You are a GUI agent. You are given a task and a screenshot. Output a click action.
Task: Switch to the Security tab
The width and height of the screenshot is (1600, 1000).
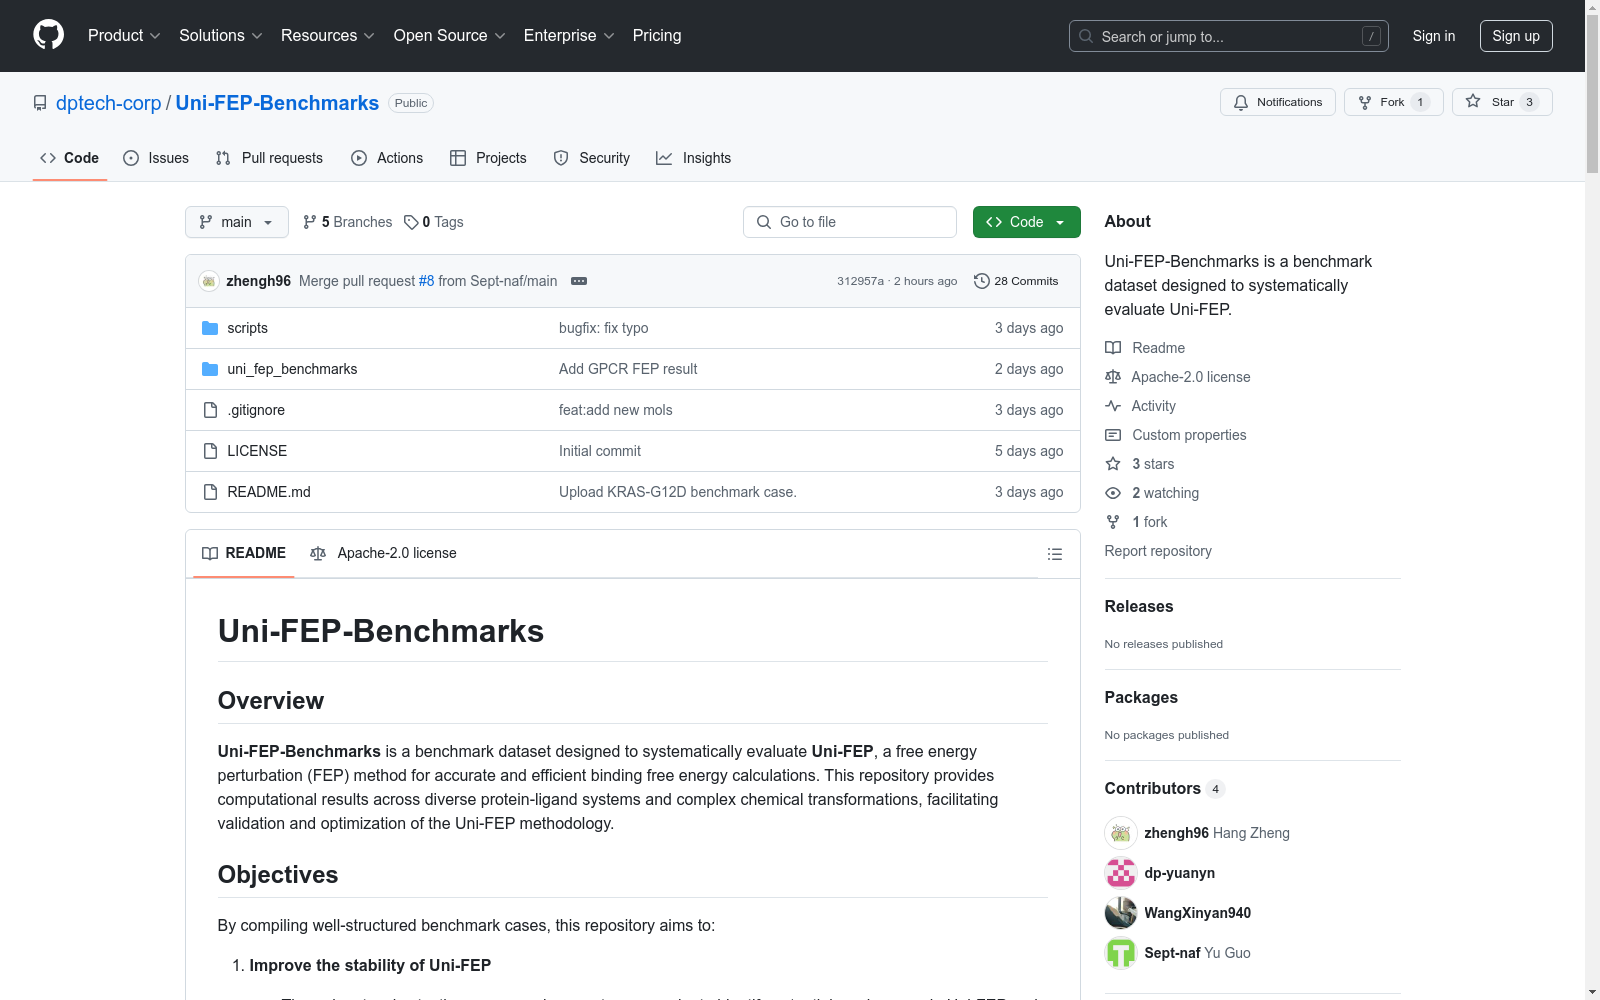[x=592, y=158]
